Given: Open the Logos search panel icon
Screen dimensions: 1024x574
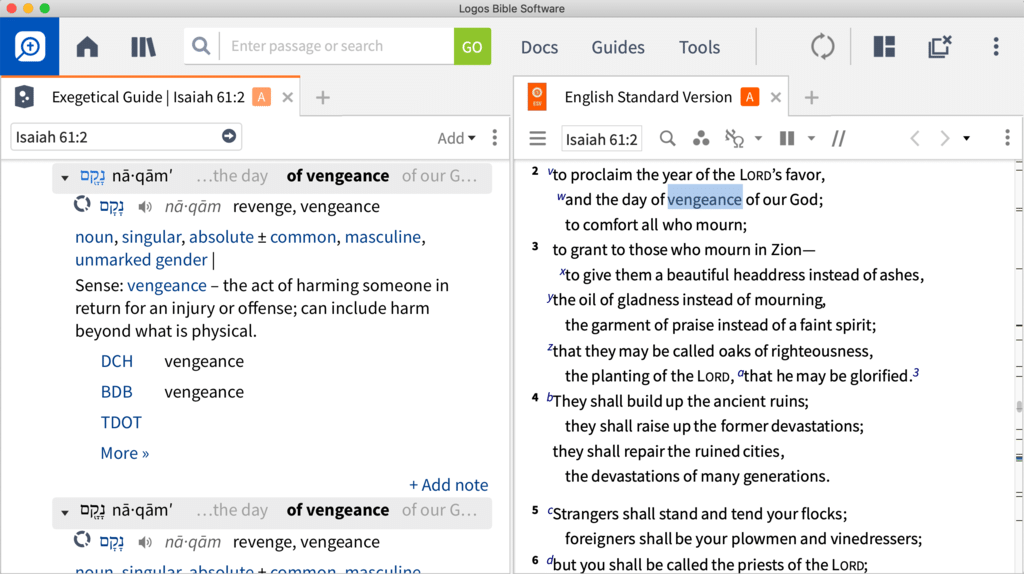Looking at the screenshot, I should 29,46.
